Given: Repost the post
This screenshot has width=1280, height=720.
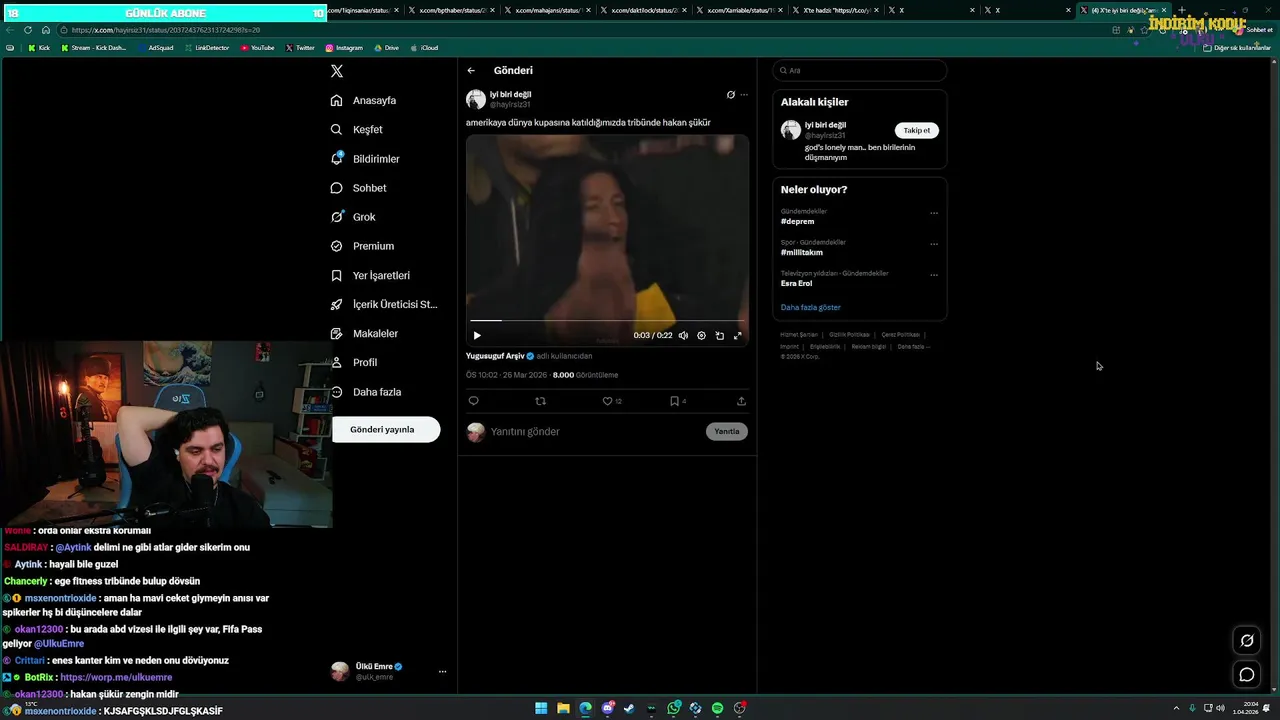Looking at the screenshot, I should [x=541, y=401].
